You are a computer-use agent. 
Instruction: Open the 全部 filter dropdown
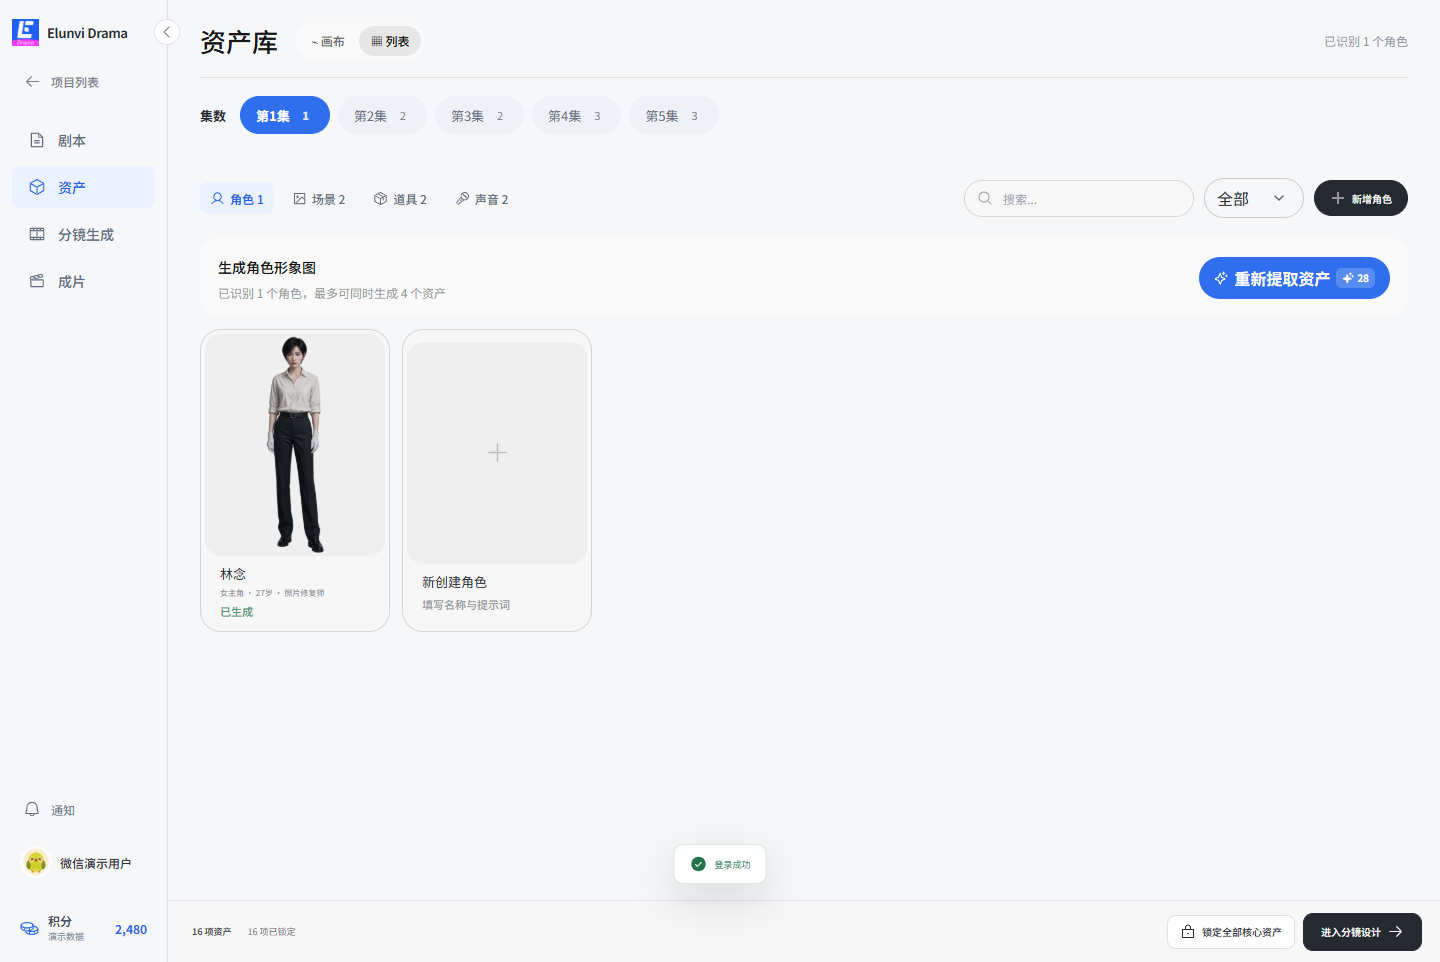pyautogui.click(x=1254, y=198)
